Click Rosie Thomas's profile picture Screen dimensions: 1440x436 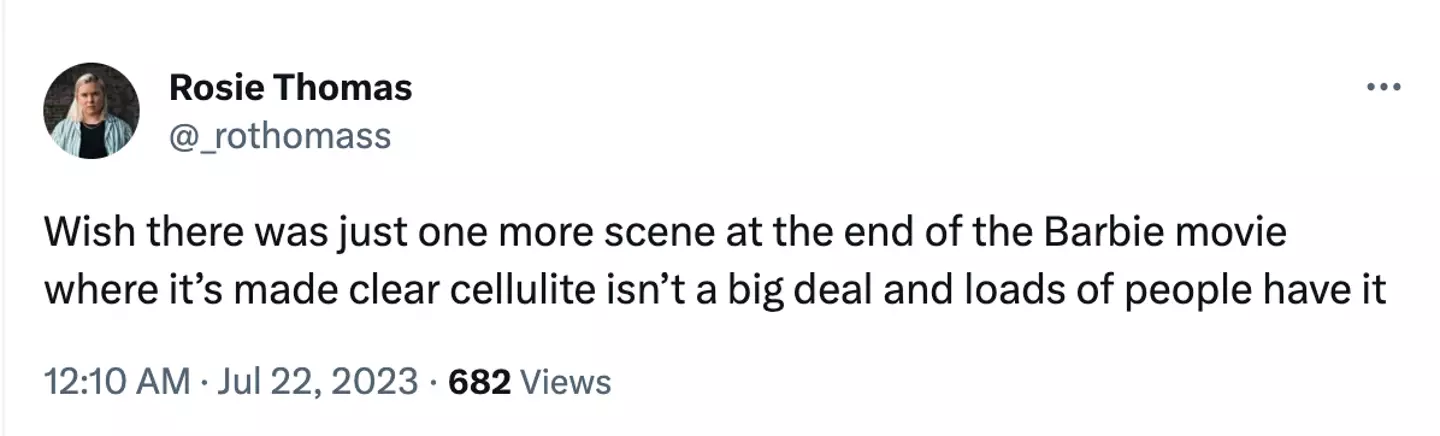pos(91,110)
